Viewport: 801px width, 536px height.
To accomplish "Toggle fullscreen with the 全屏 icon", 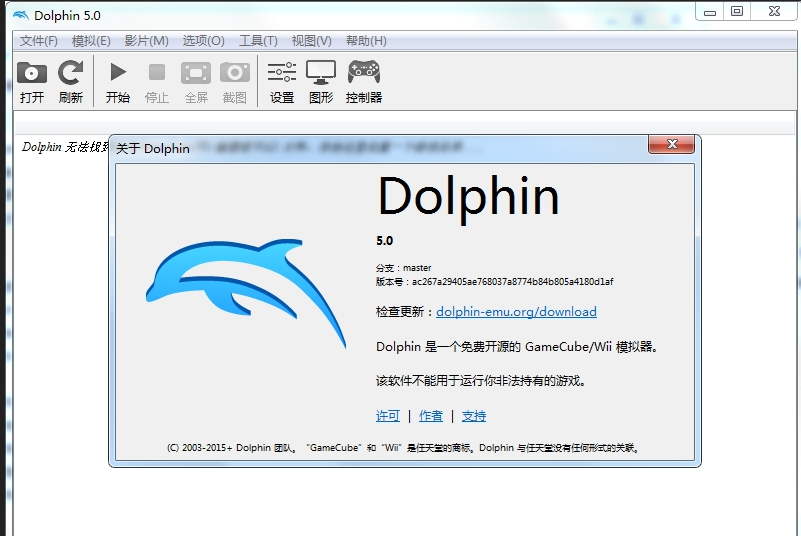I will pyautogui.click(x=196, y=82).
